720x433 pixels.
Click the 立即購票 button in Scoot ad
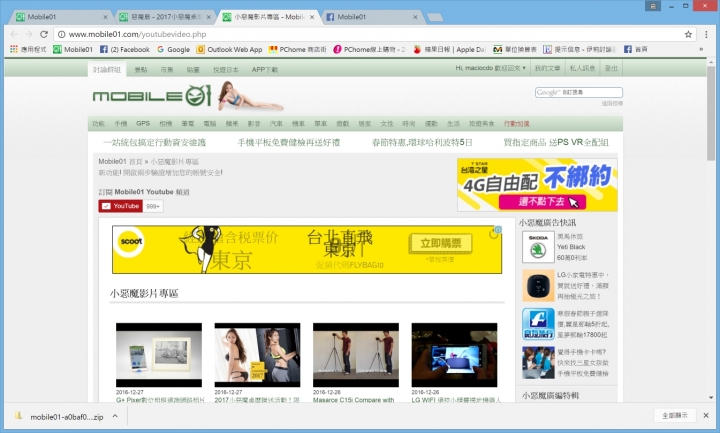coord(440,243)
